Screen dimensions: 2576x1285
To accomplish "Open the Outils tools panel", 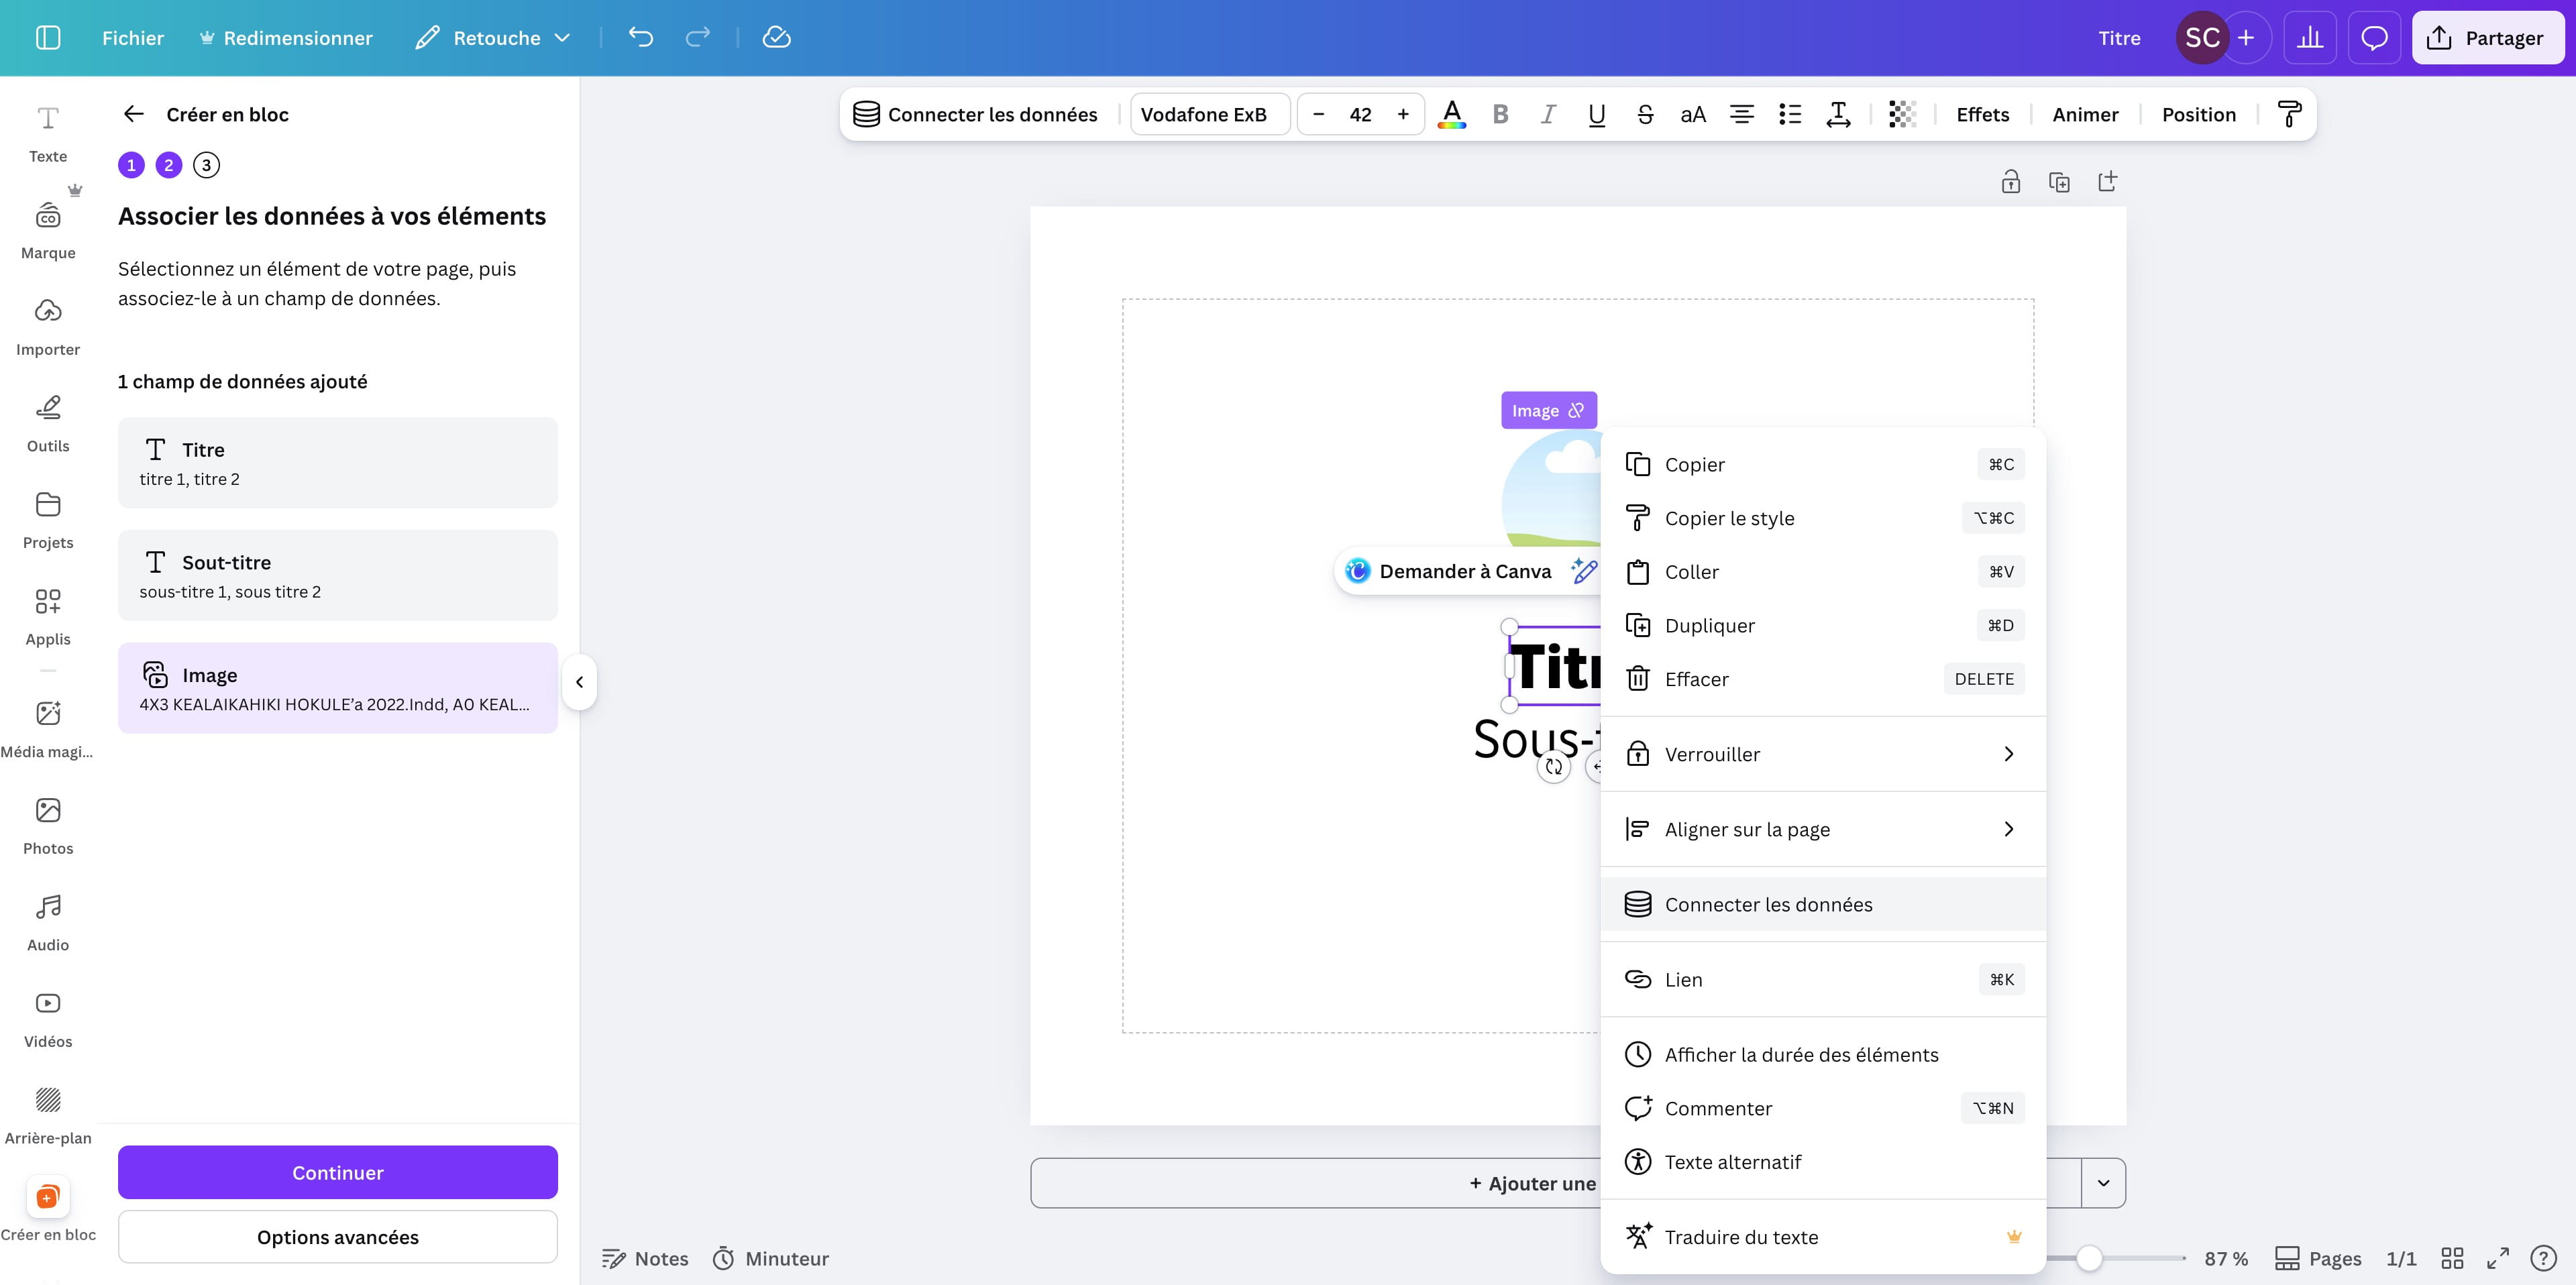I will click(x=48, y=424).
